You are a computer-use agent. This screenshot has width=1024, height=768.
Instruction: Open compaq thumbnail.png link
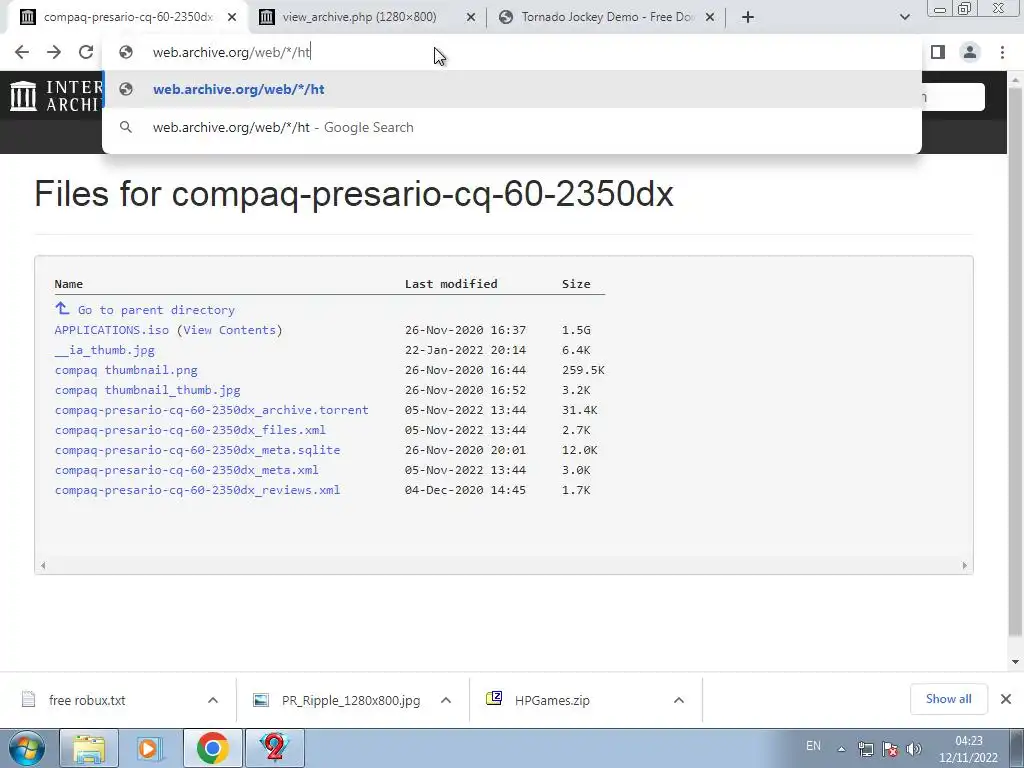[126, 370]
